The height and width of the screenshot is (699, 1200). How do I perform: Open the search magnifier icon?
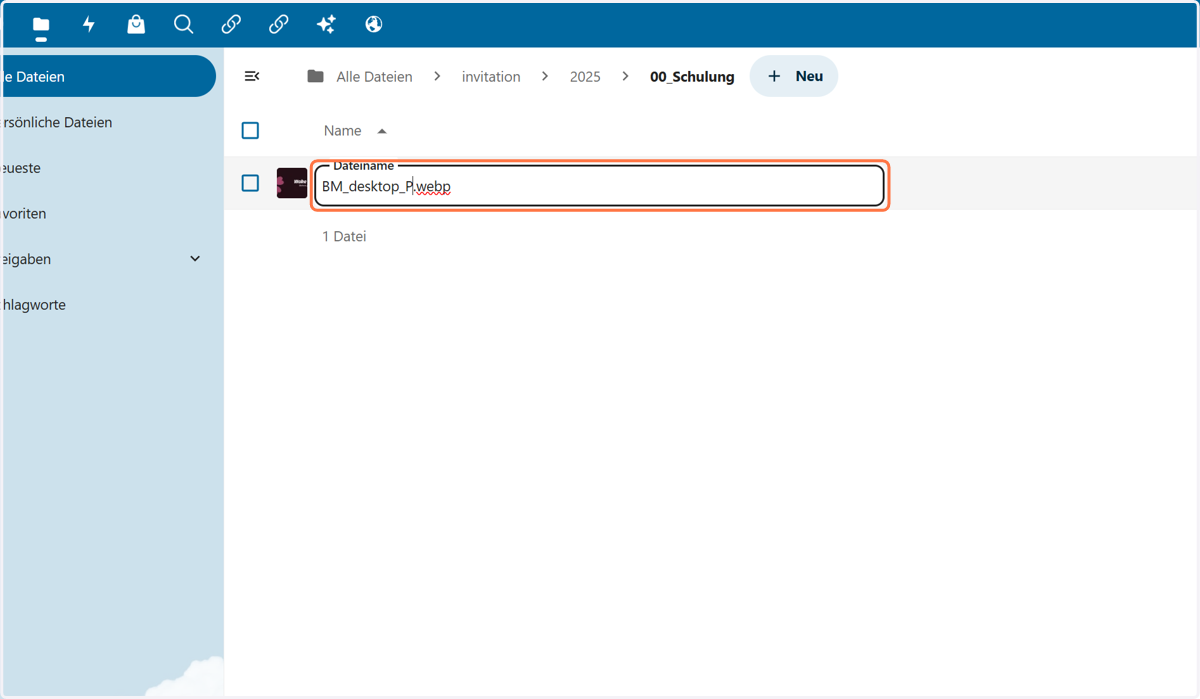point(183,24)
